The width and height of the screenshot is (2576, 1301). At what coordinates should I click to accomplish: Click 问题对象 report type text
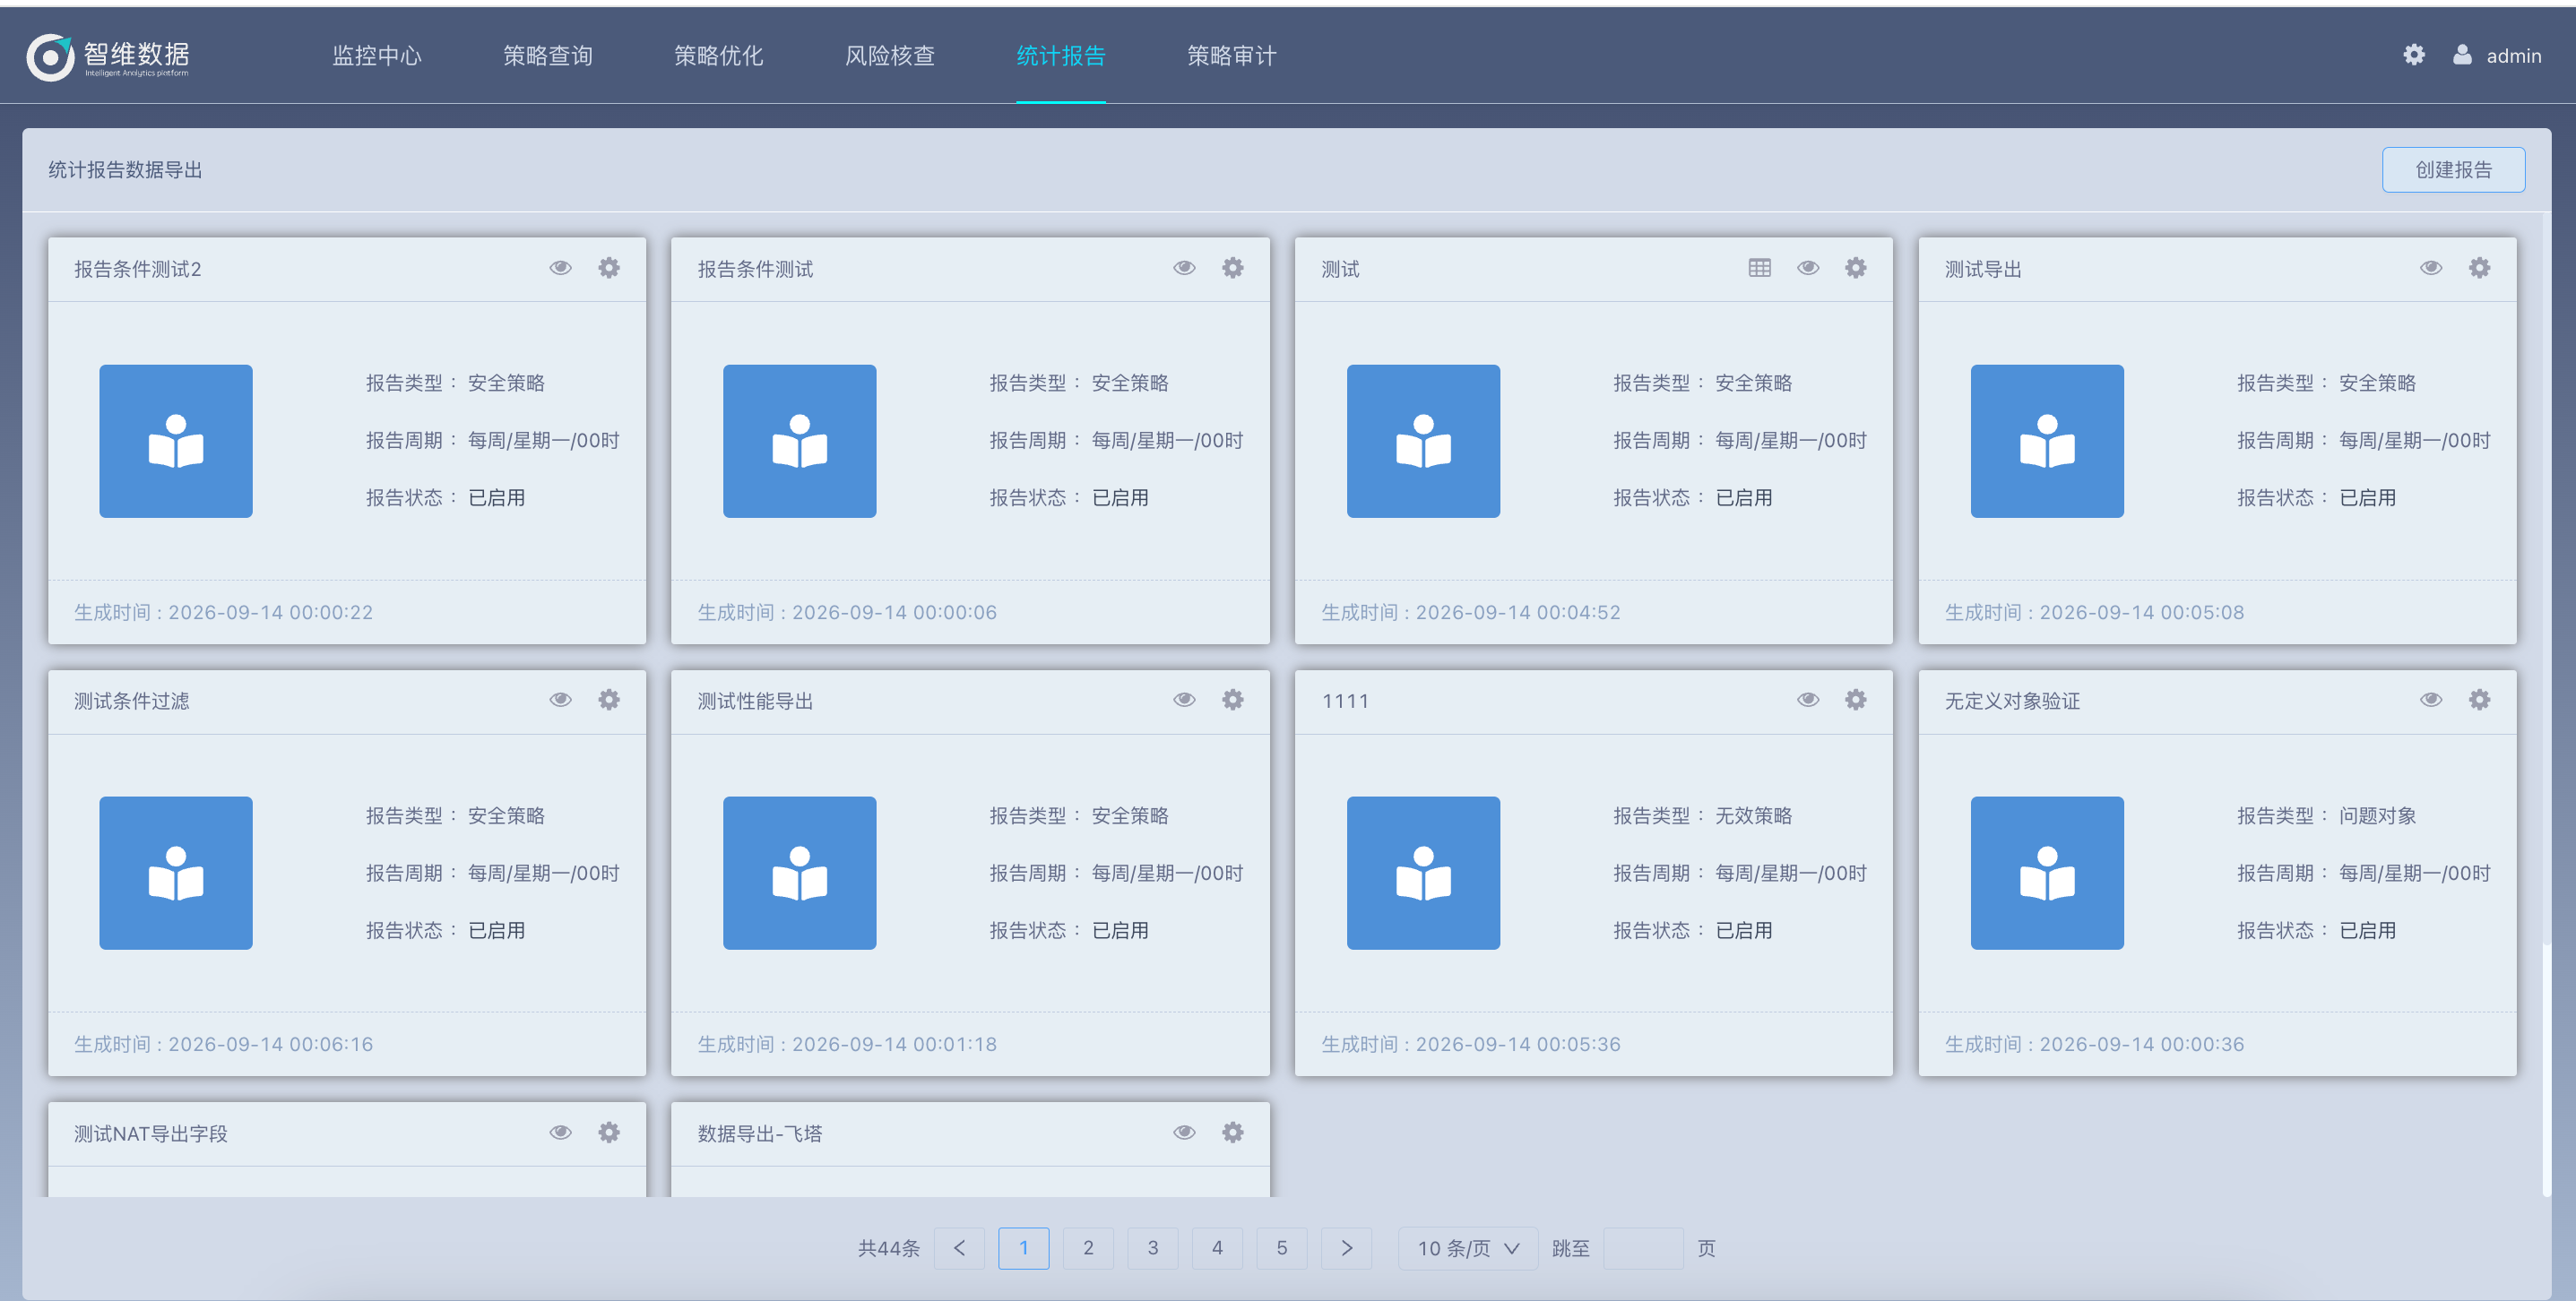click(x=2377, y=816)
